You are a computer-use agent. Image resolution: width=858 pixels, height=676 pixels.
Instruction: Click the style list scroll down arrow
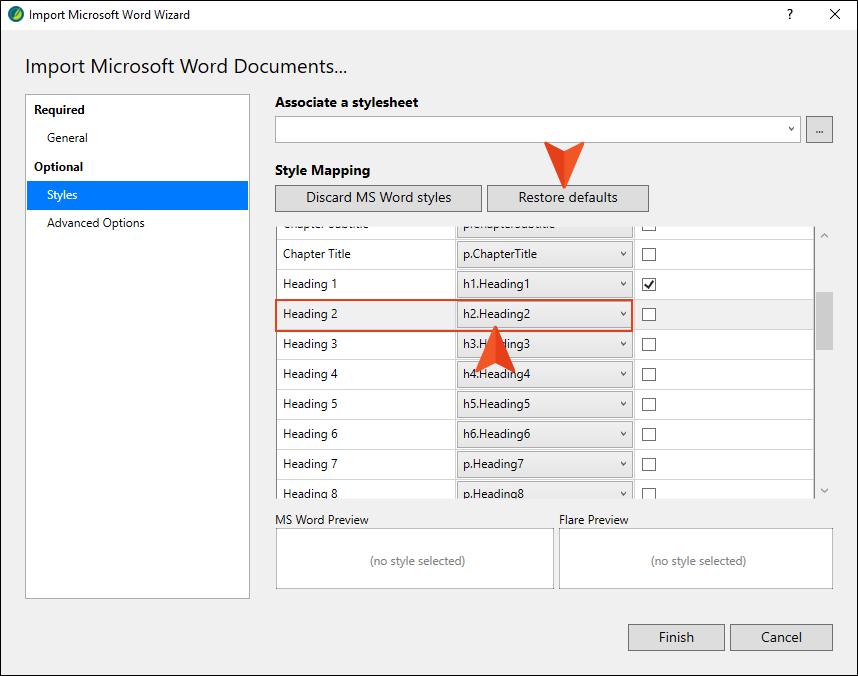tap(824, 491)
